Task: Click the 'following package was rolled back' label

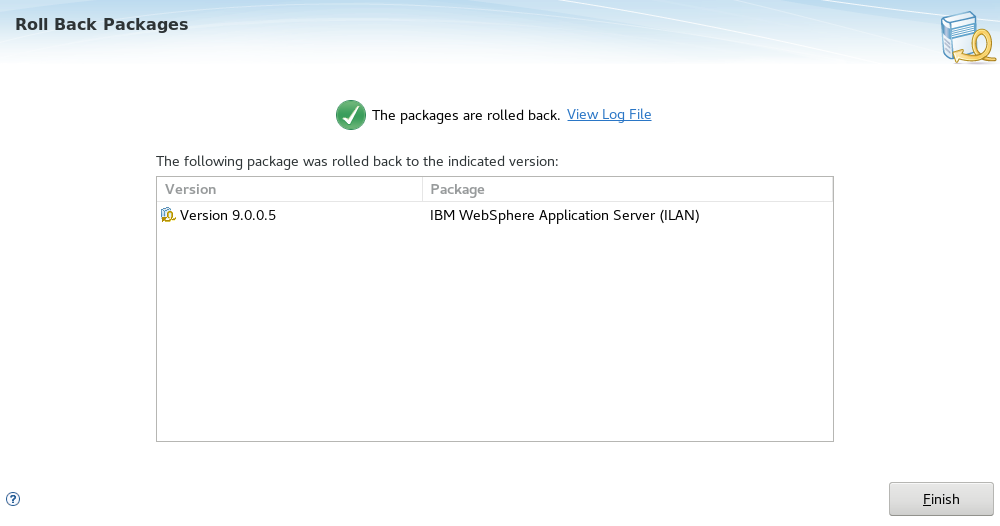Action: [357, 161]
